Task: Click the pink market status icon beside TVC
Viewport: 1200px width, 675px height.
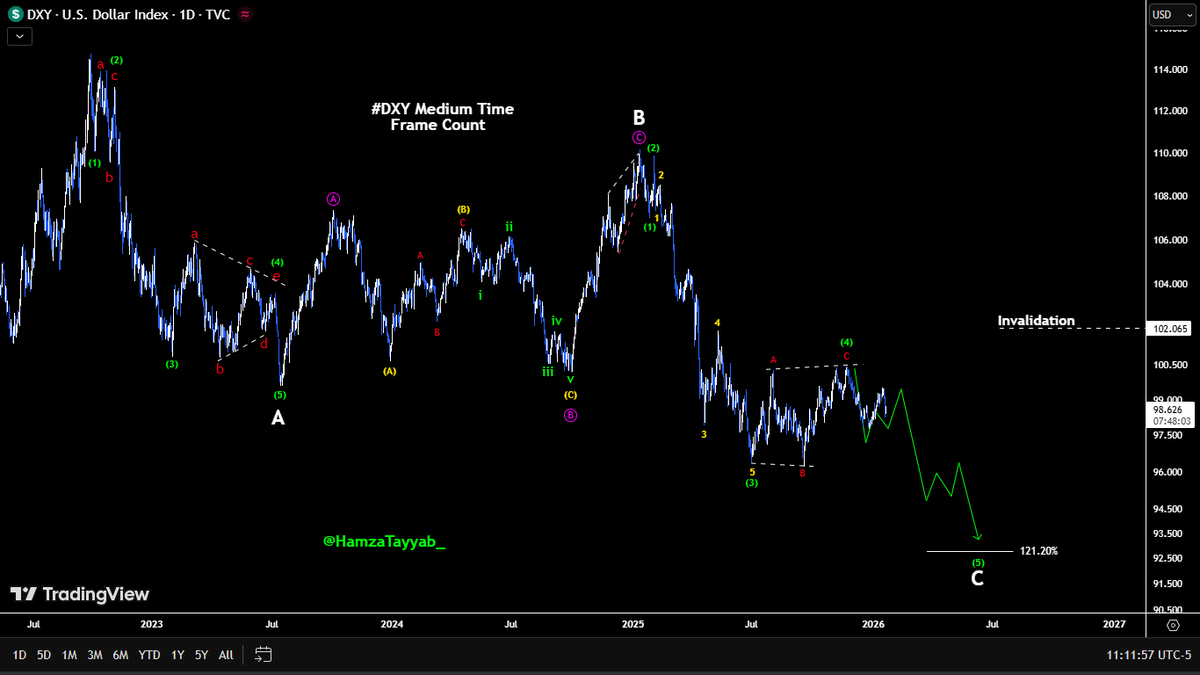Action: [x=243, y=14]
